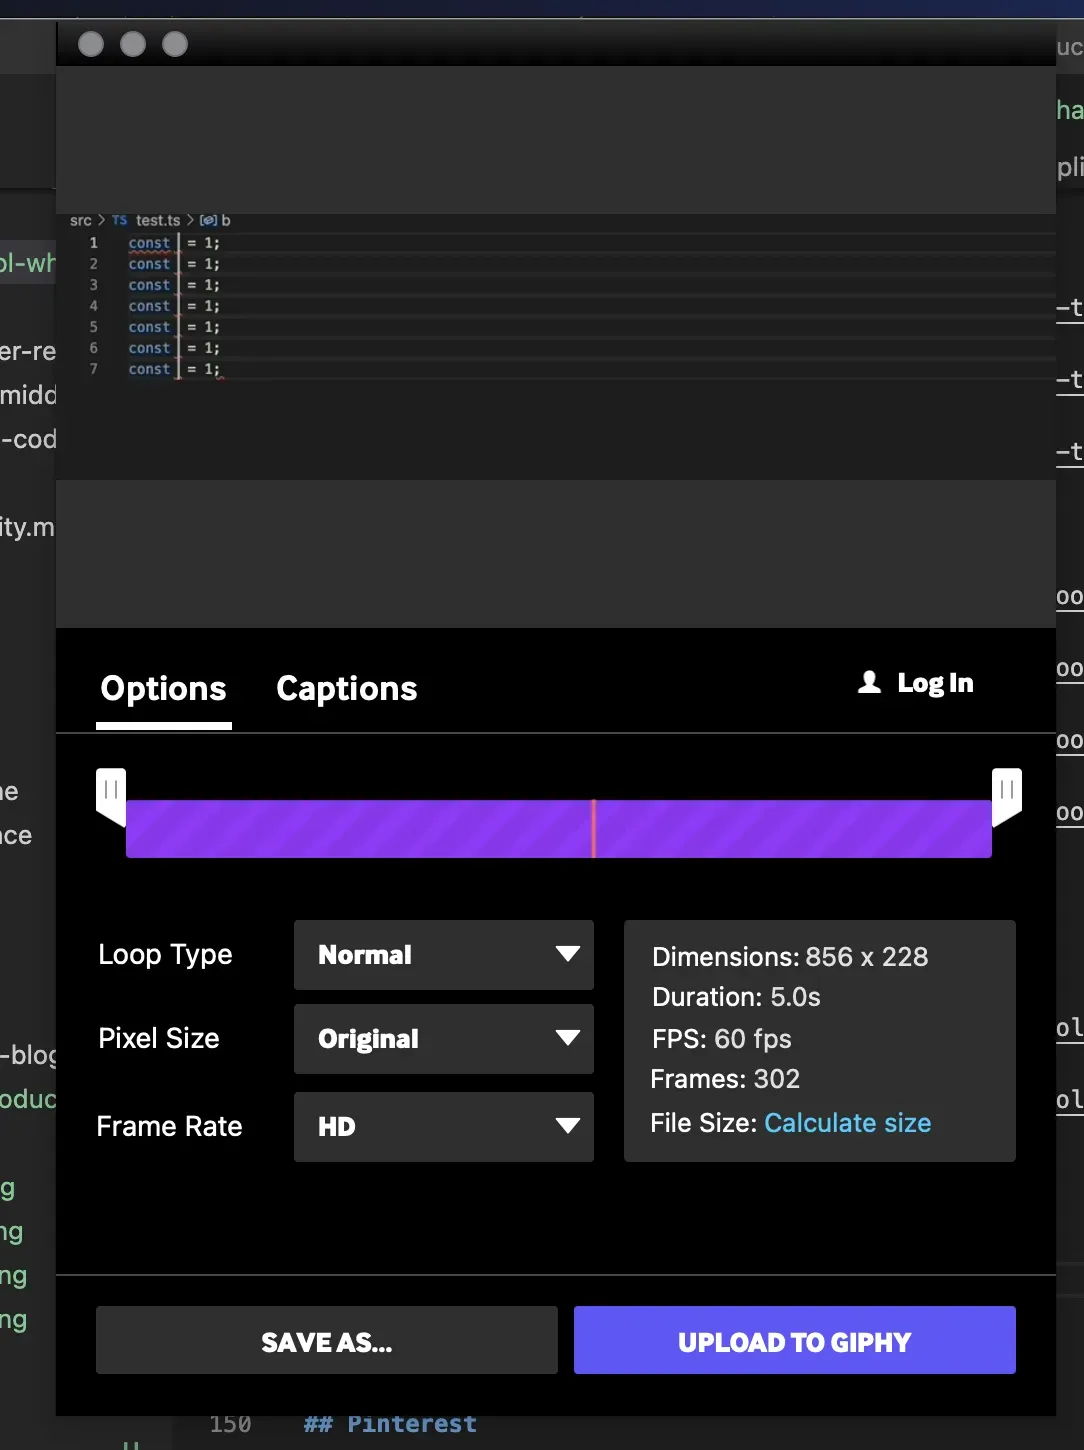Click the UPLOAD TO GIPHY button
Screen dimensions: 1084x1450
click(x=794, y=1341)
